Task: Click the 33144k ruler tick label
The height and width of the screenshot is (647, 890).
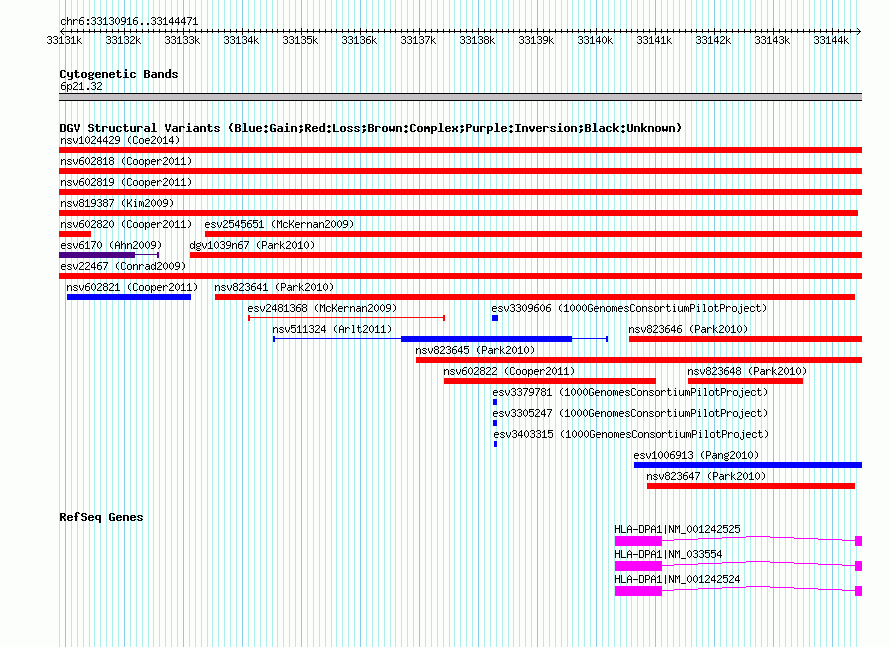Action: [x=832, y=40]
